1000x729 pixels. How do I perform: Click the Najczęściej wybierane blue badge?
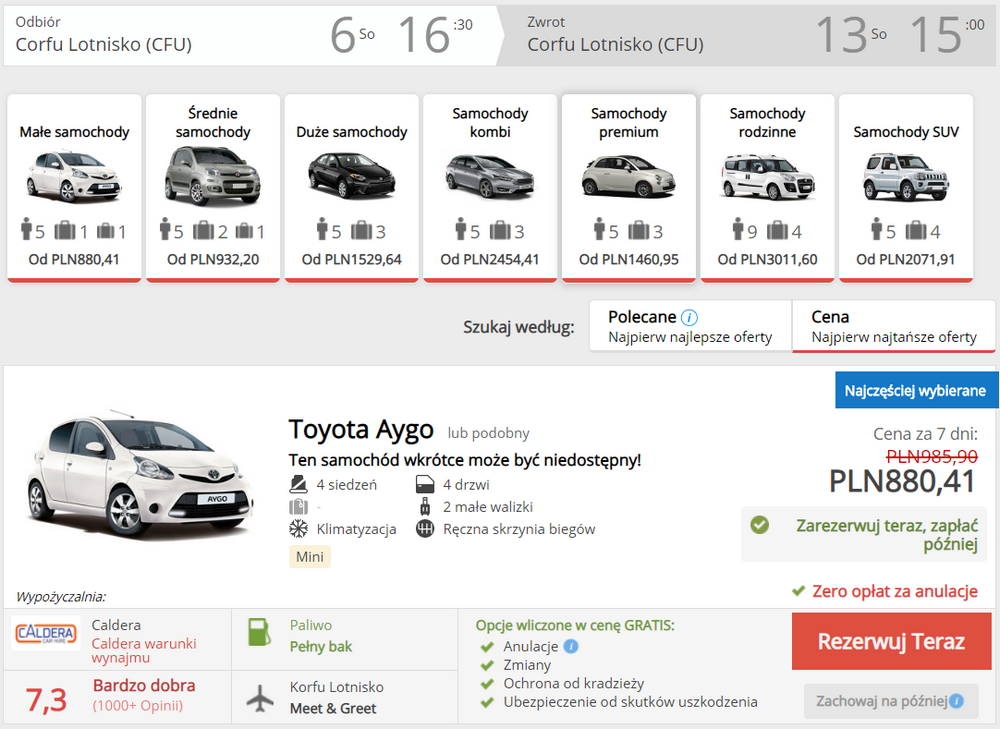click(x=916, y=390)
